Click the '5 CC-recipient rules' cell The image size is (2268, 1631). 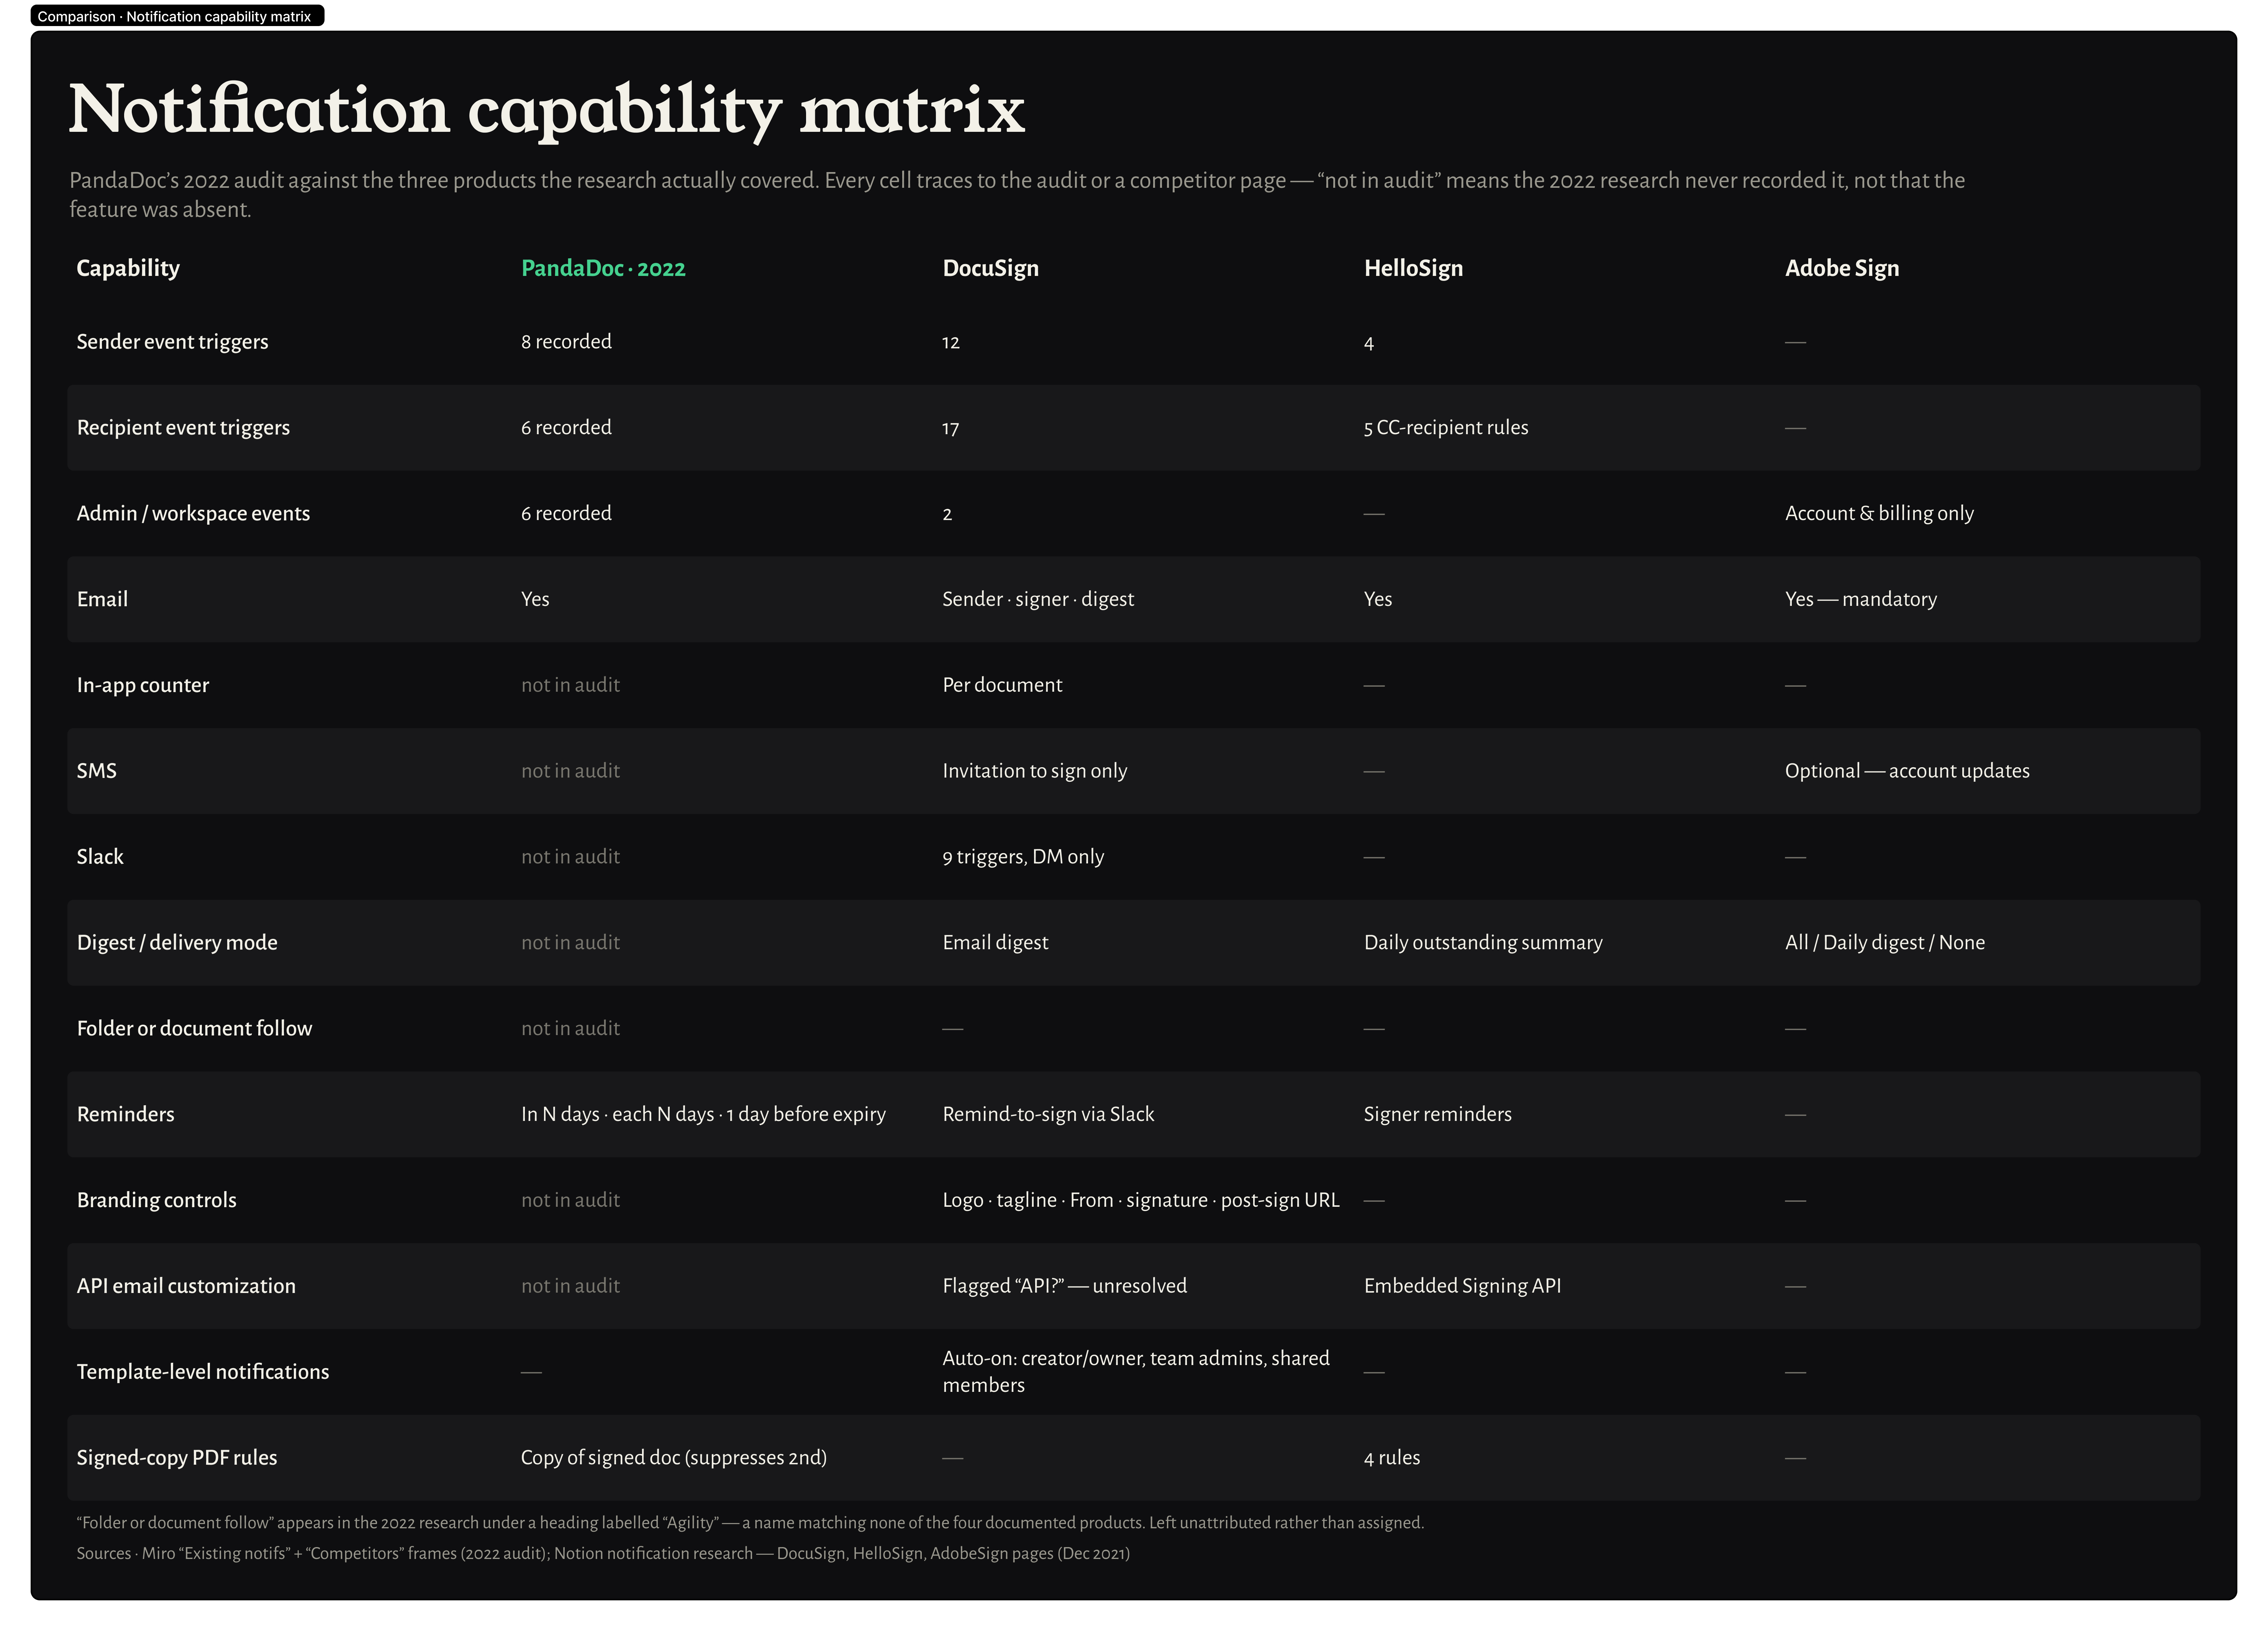[x=1446, y=428]
